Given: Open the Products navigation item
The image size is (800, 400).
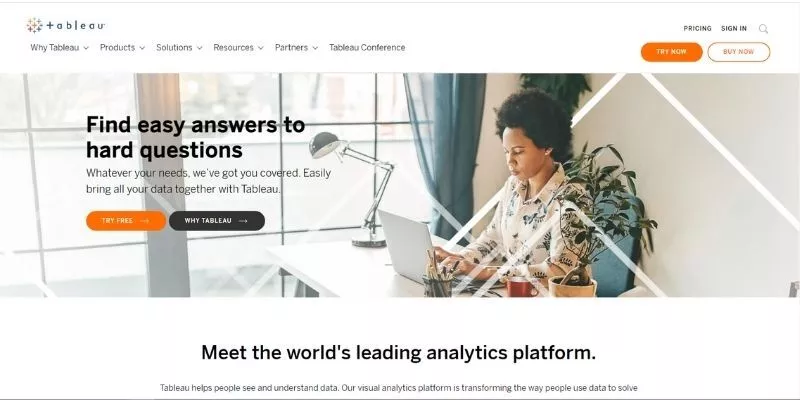Looking at the screenshot, I should (x=117, y=47).
